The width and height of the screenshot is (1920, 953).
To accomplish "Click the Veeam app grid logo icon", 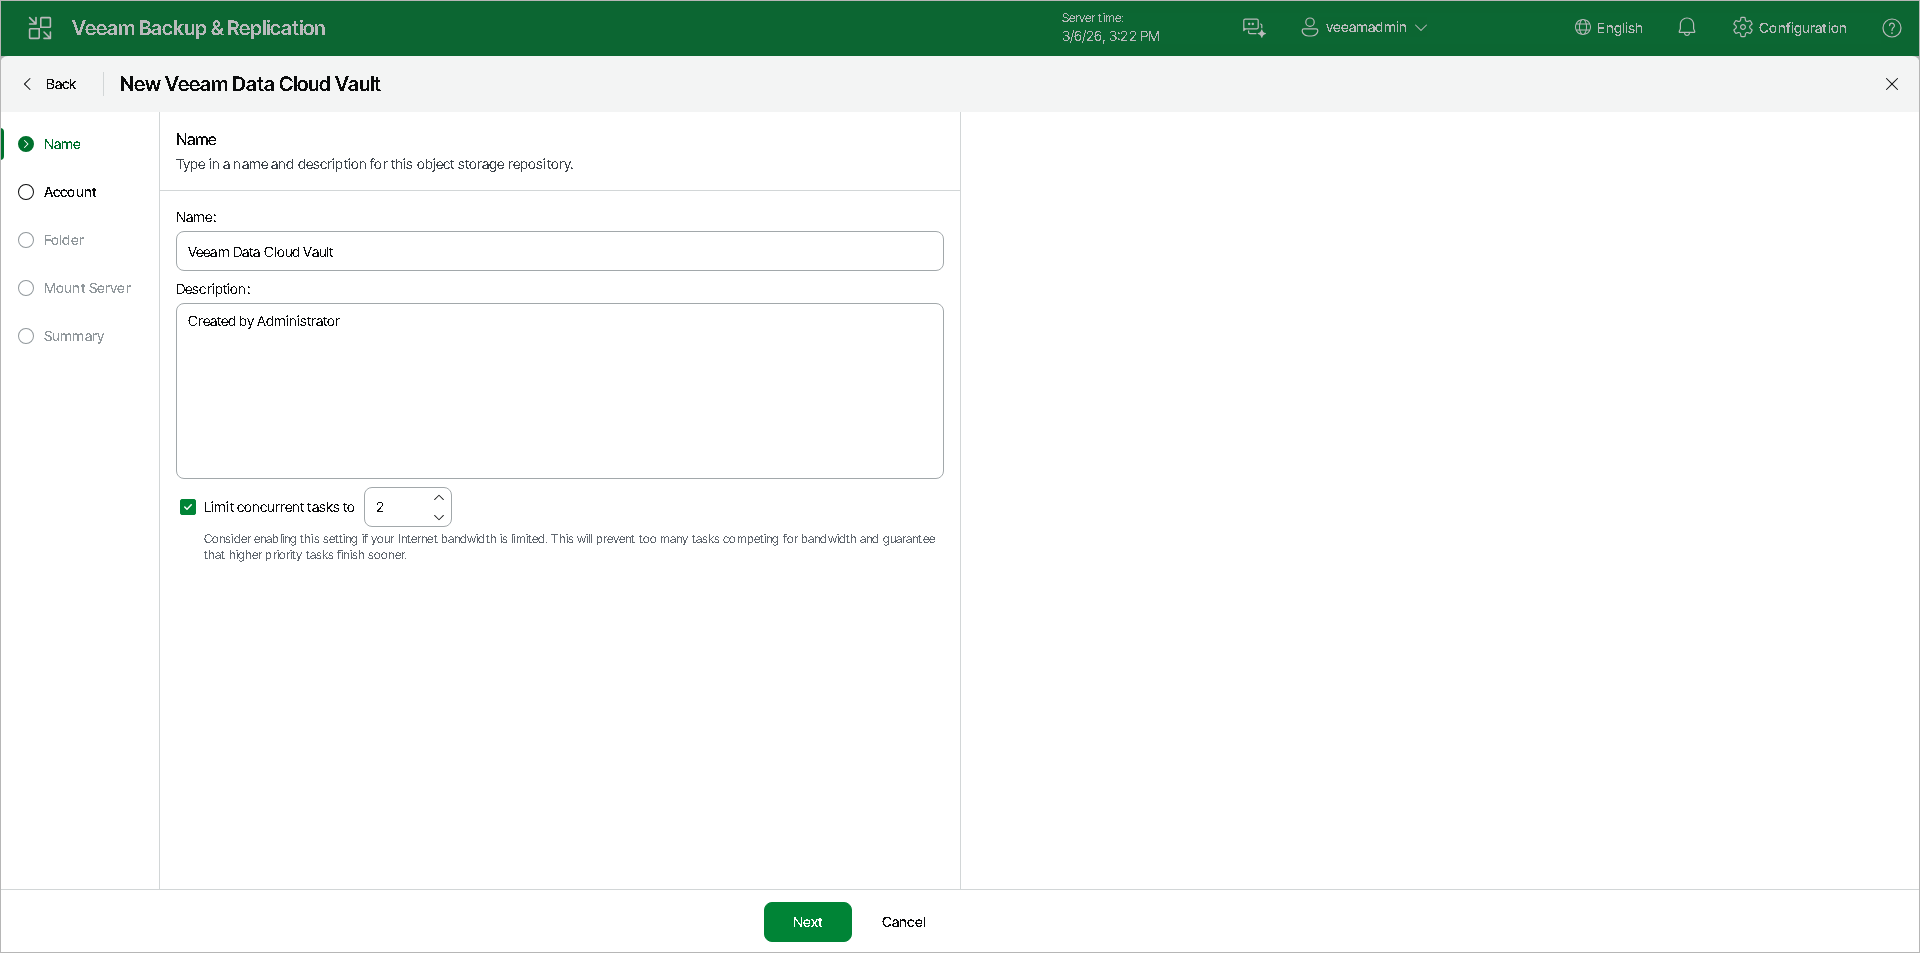I will (x=40, y=28).
